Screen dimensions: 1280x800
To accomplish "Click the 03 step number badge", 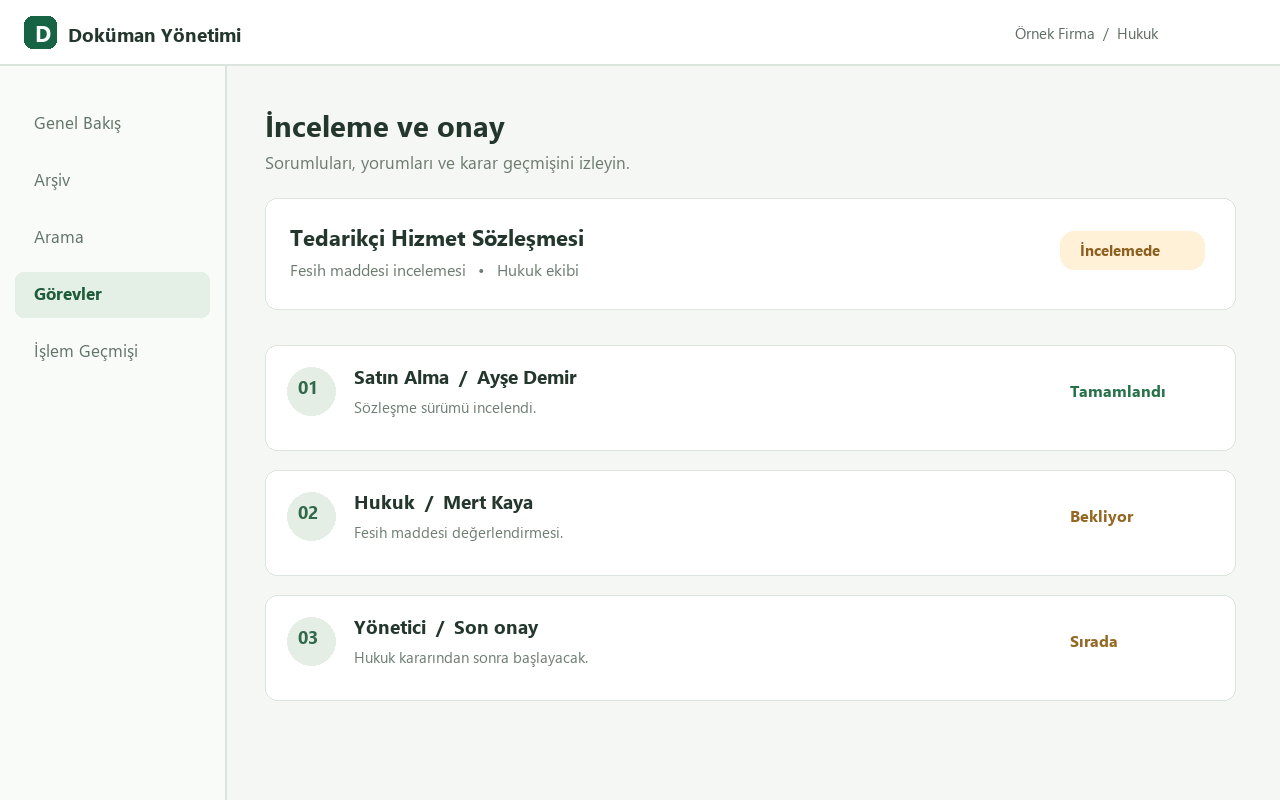I will tap(311, 641).
